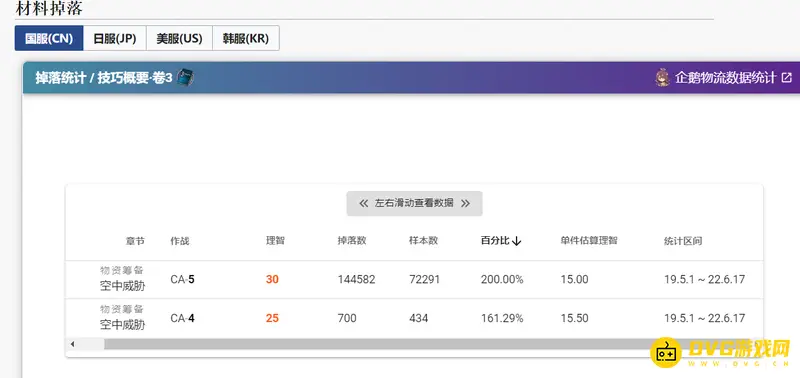800x378 pixels.
Task: Sort by the 百分比 column header
Action: point(495,241)
